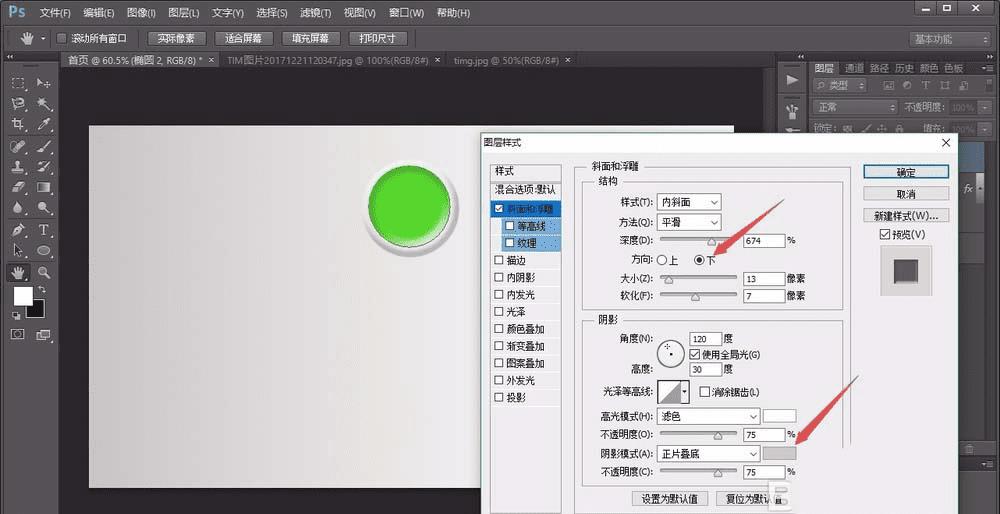Select the Gradient tool
The height and width of the screenshot is (514, 1000).
[43, 187]
